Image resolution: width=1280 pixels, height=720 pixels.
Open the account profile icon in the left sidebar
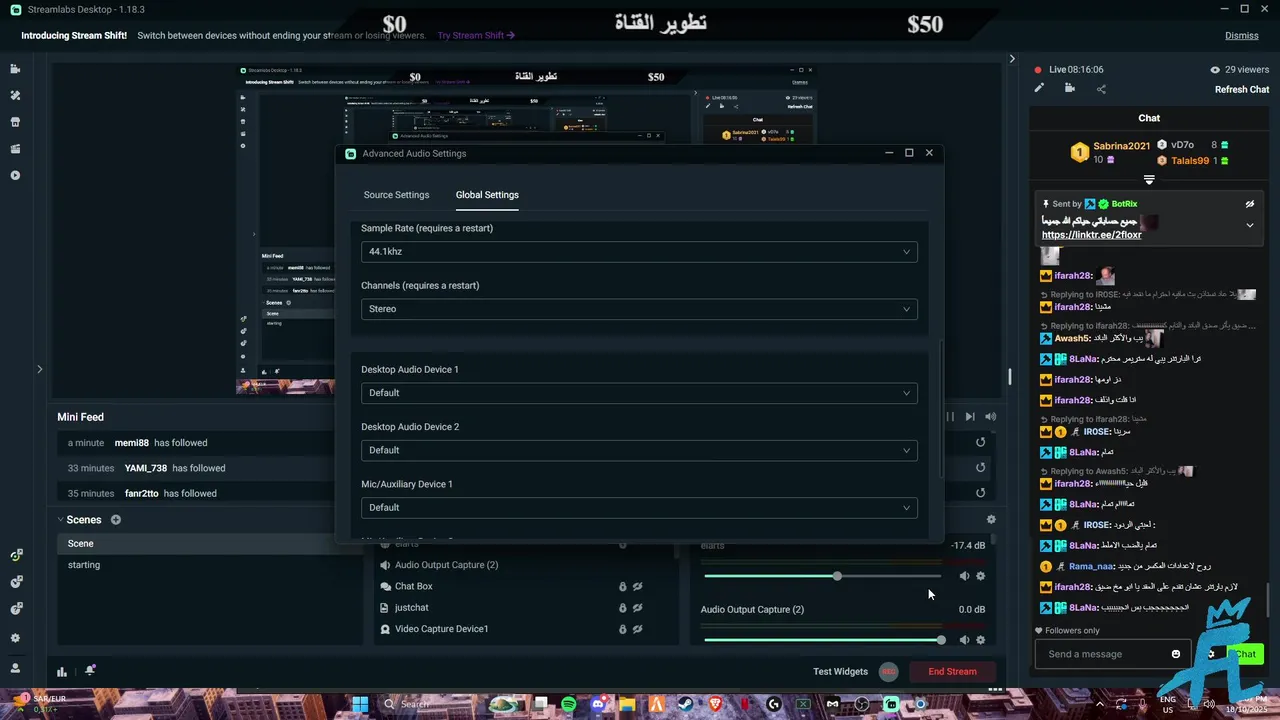[15, 668]
